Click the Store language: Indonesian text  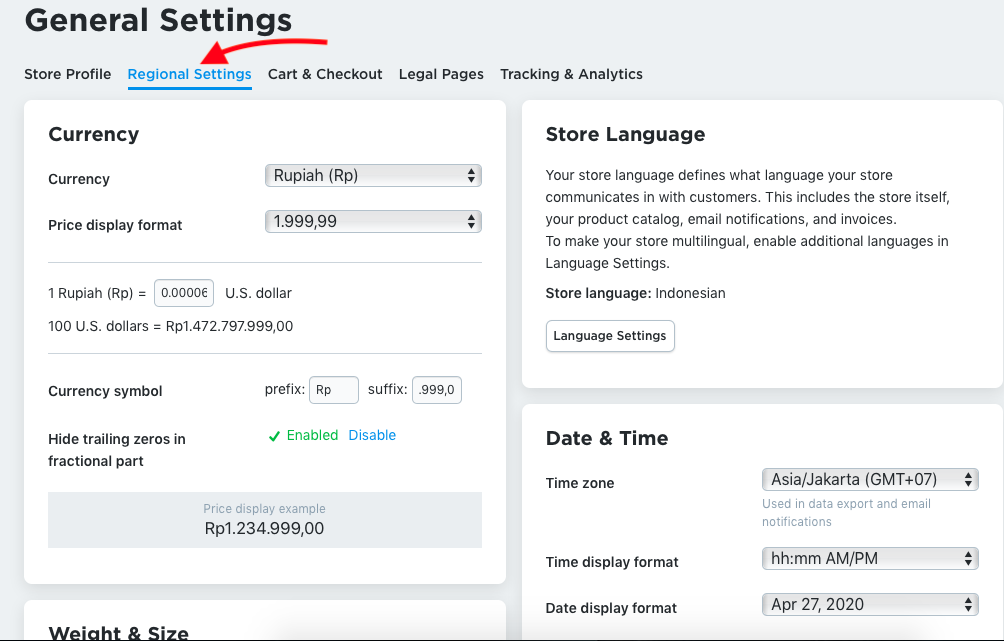635,294
